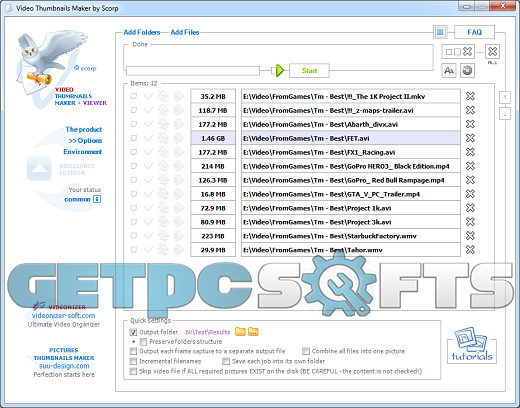Click the Add Folders link
This screenshot has height=408, width=520.
pyautogui.click(x=142, y=32)
